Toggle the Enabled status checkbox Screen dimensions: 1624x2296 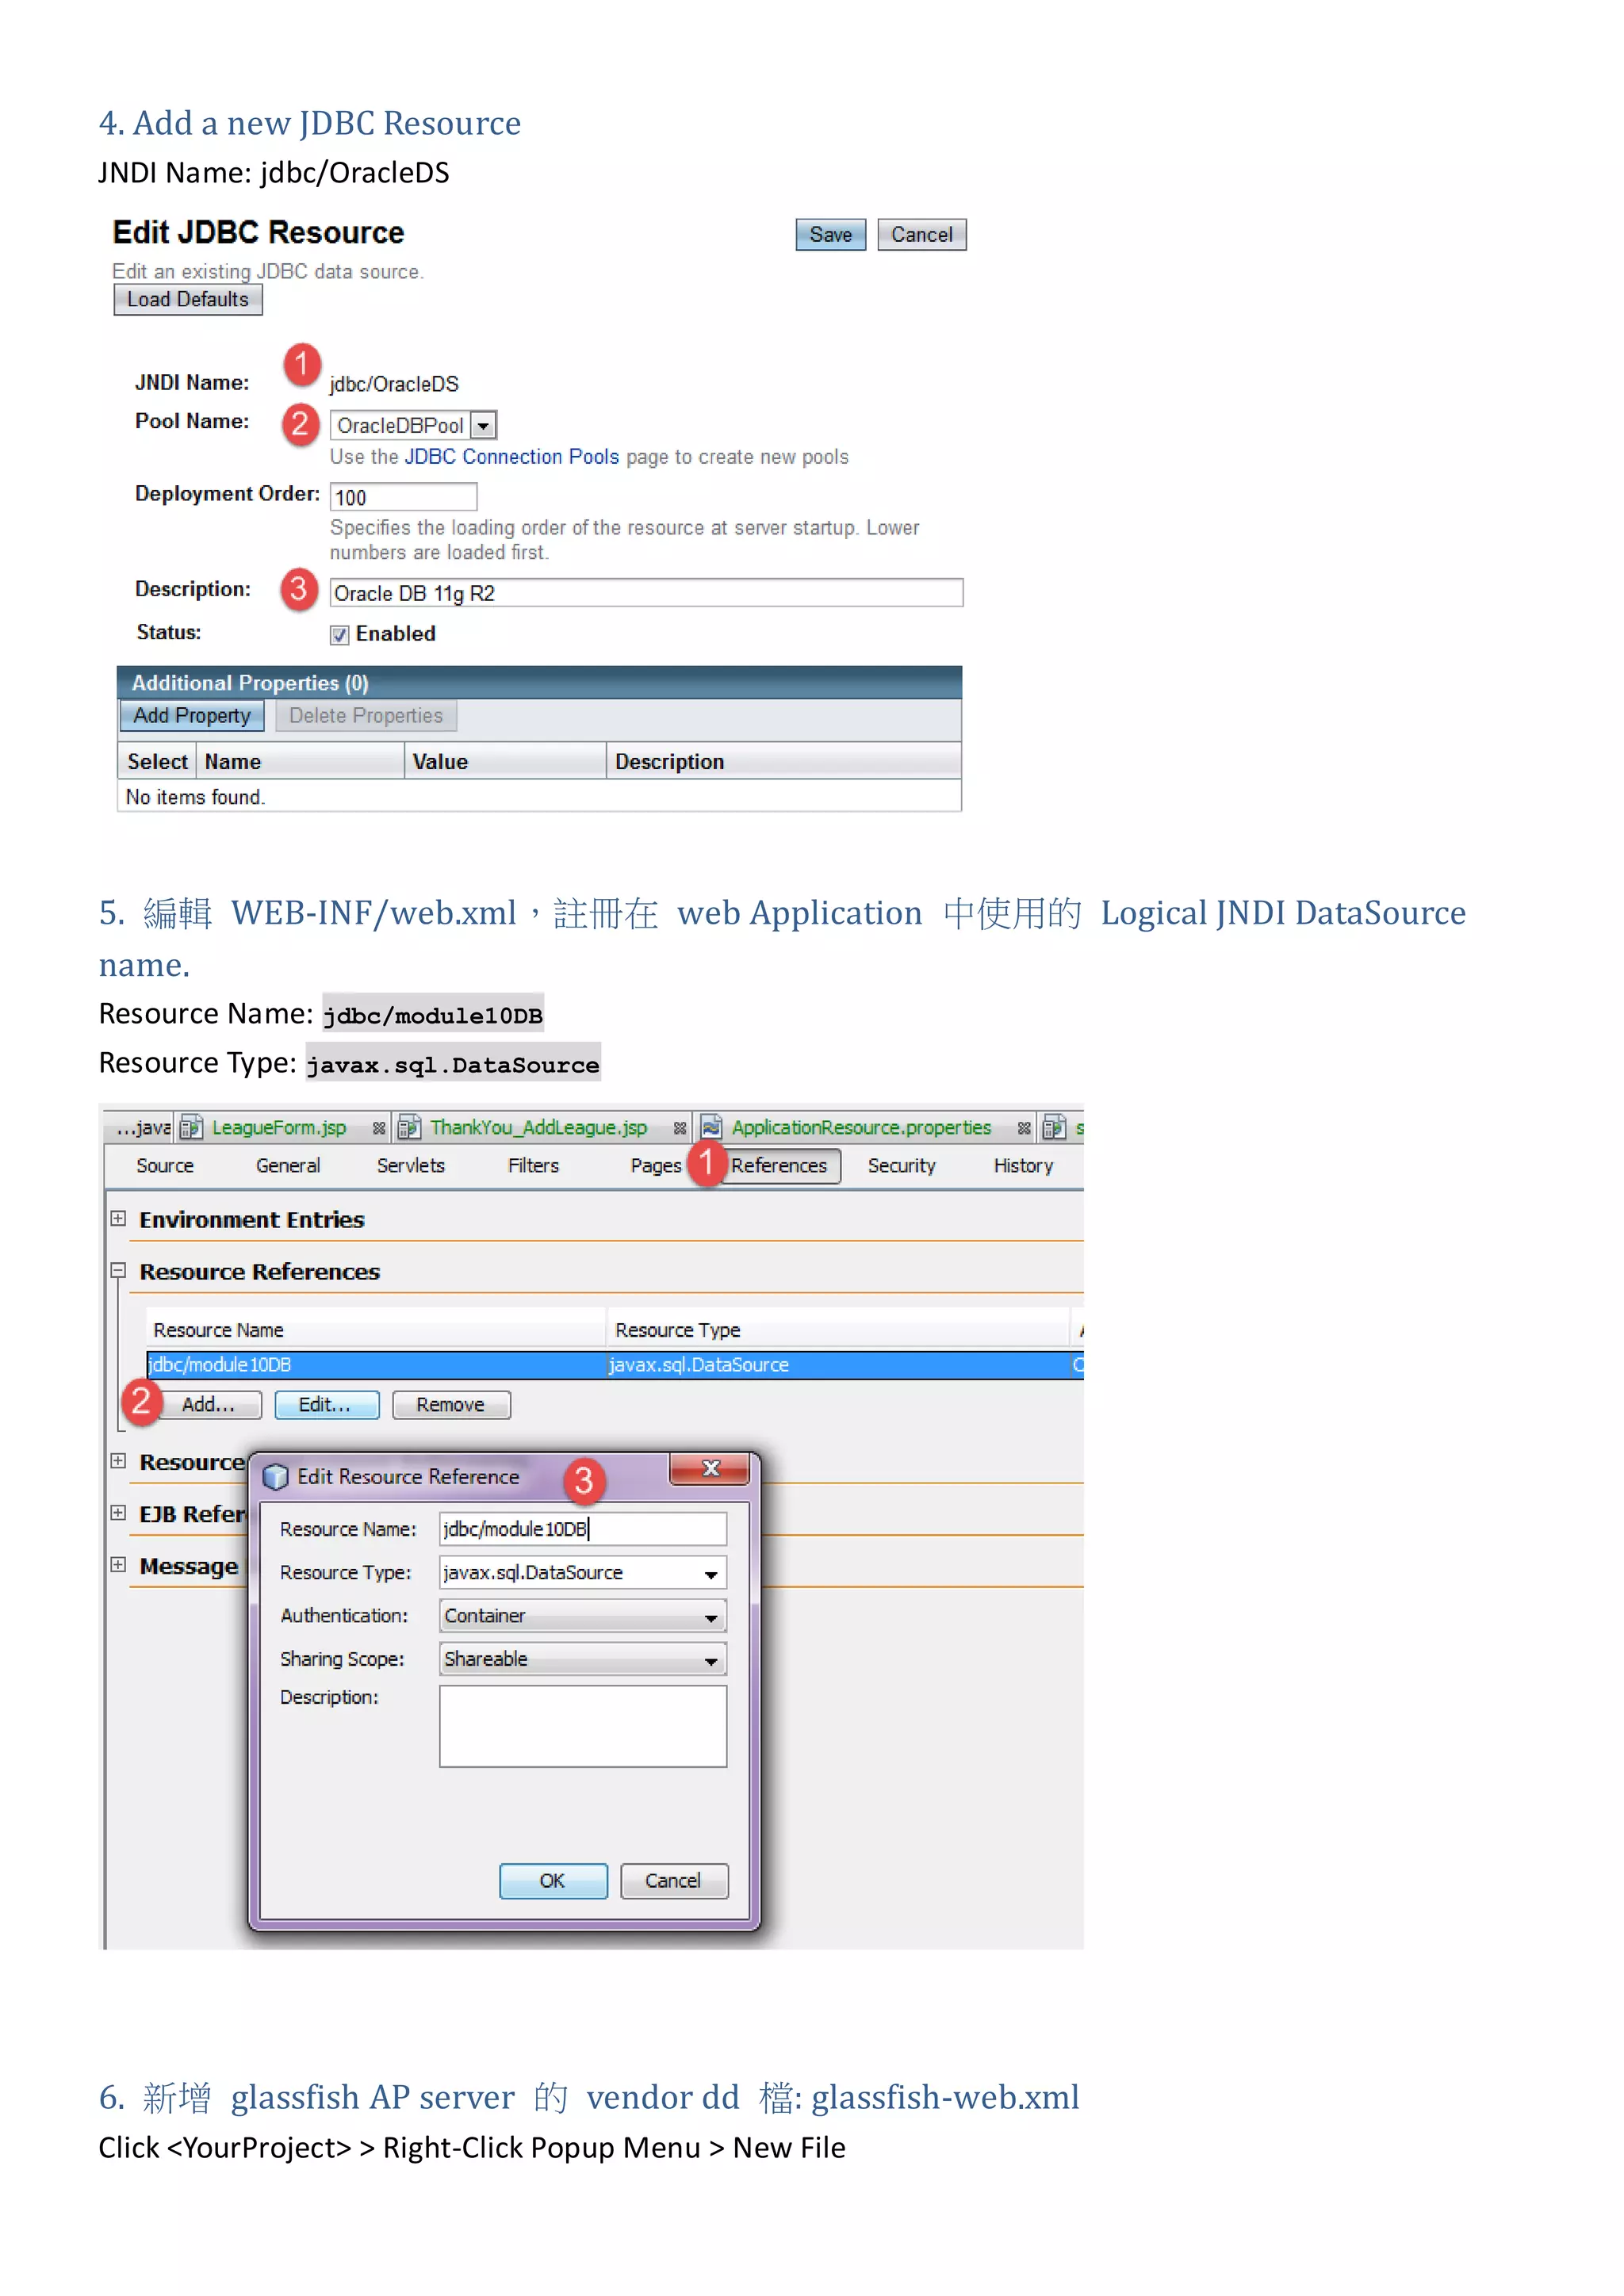(340, 635)
